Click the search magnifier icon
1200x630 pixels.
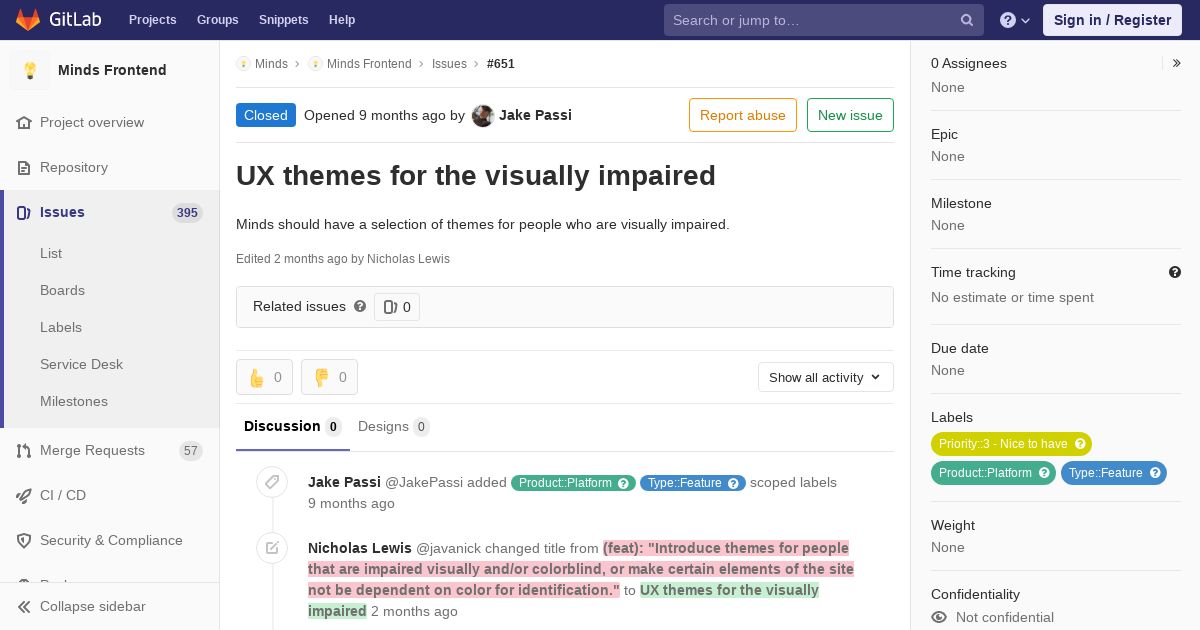(967, 20)
